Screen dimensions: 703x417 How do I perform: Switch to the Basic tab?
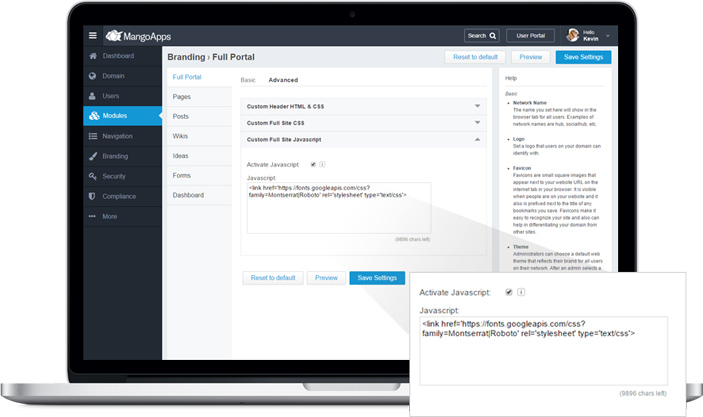[x=248, y=80]
